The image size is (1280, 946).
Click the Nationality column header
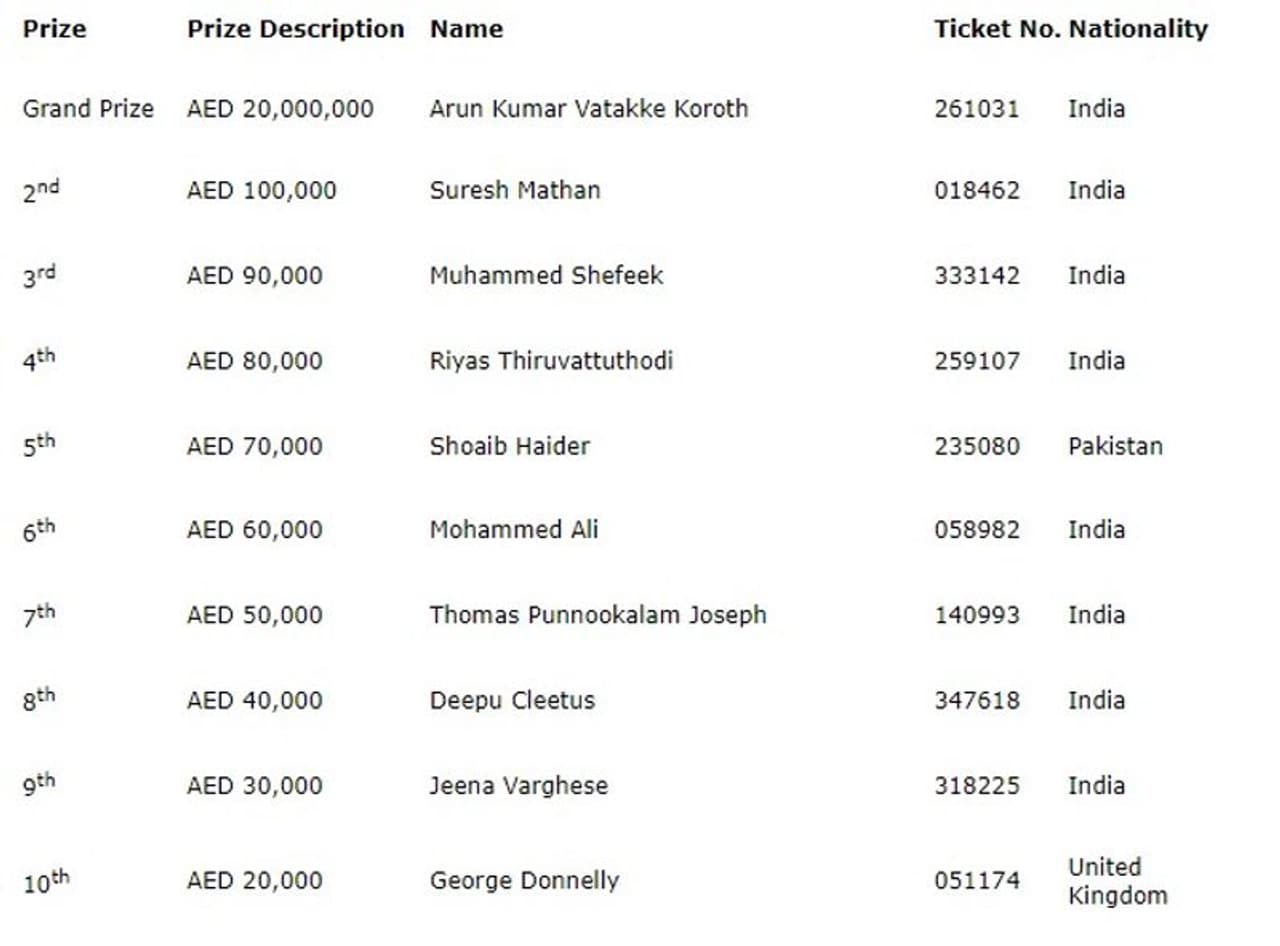pos(1138,29)
